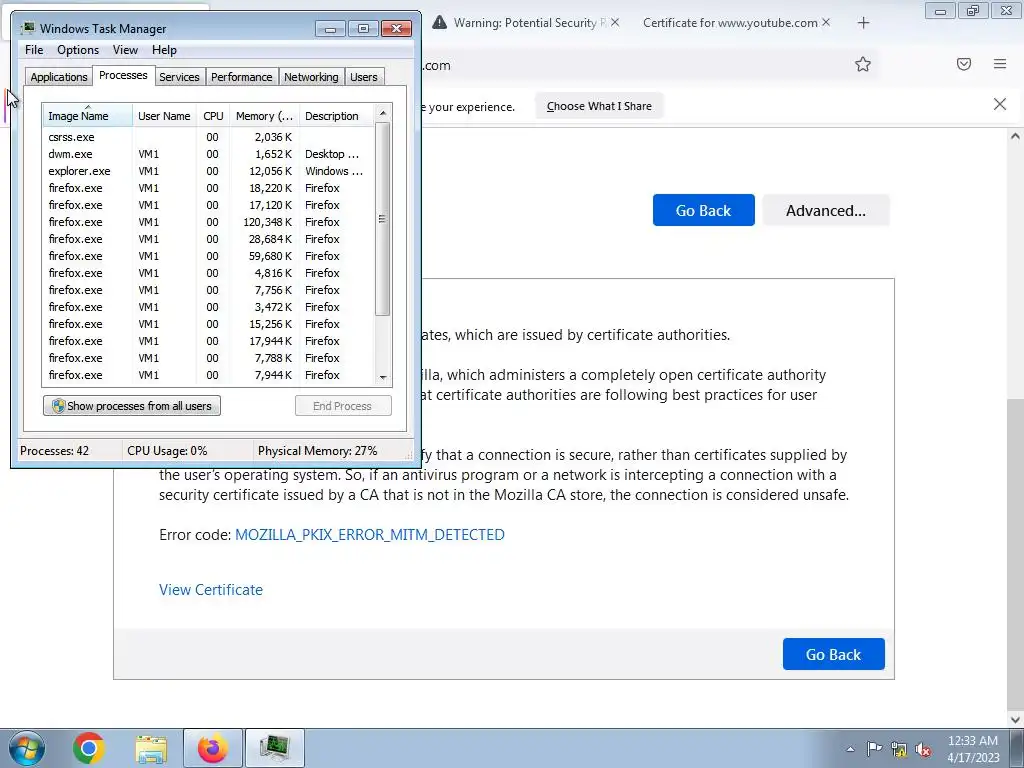The width and height of the screenshot is (1024, 768).
Task: Click the muted volume tray icon
Action: pos(923,750)
